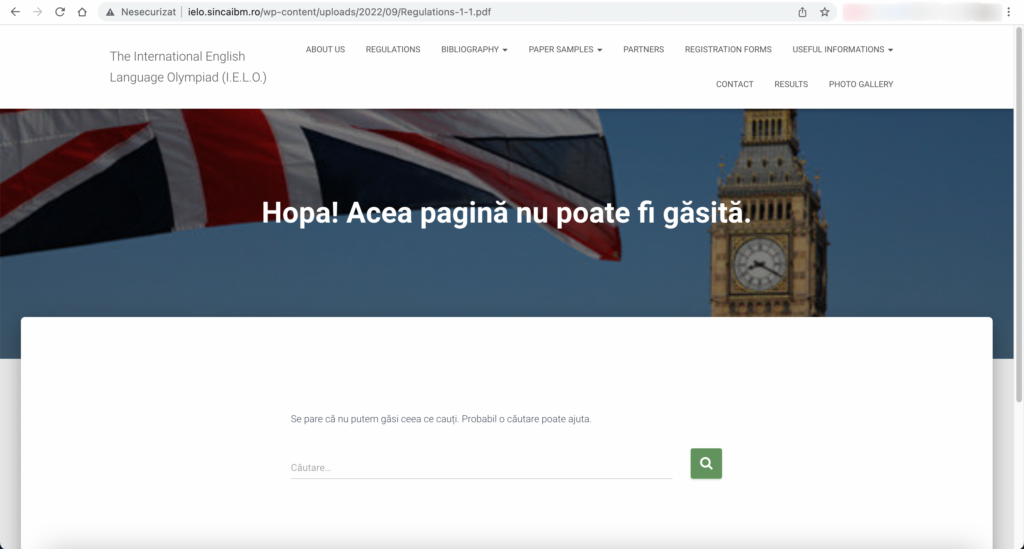Bookmark this page with the star icon

click(x=825, y=12)
